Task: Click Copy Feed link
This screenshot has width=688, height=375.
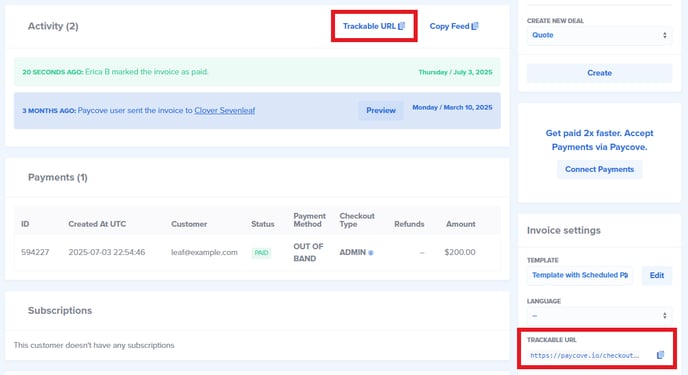Action: (454, 26)
